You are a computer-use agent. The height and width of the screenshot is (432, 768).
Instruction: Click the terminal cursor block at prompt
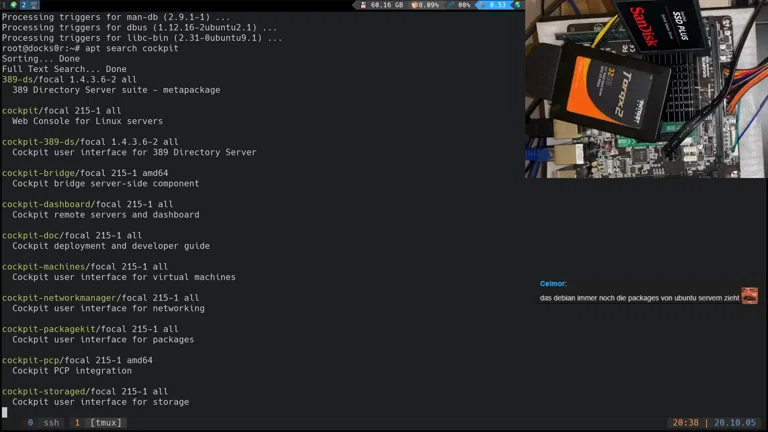click(x=4, y=412)
